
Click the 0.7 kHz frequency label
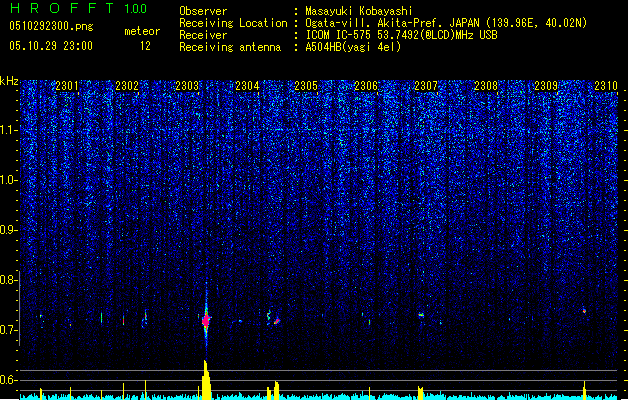point(9,330)
